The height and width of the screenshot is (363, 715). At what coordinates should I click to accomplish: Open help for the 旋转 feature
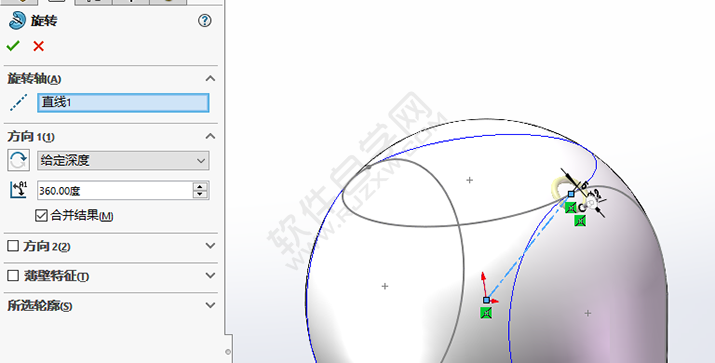[x=204, y=21]
